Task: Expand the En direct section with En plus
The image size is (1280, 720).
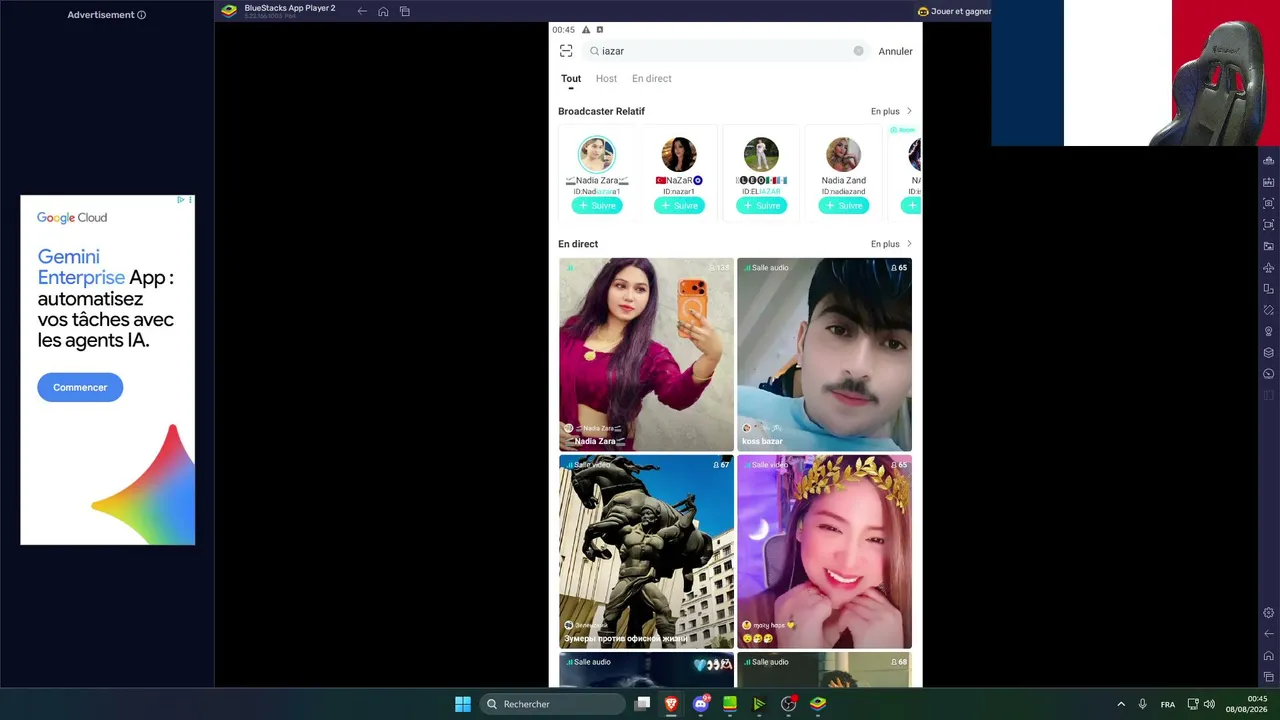Action: point(891,244)
